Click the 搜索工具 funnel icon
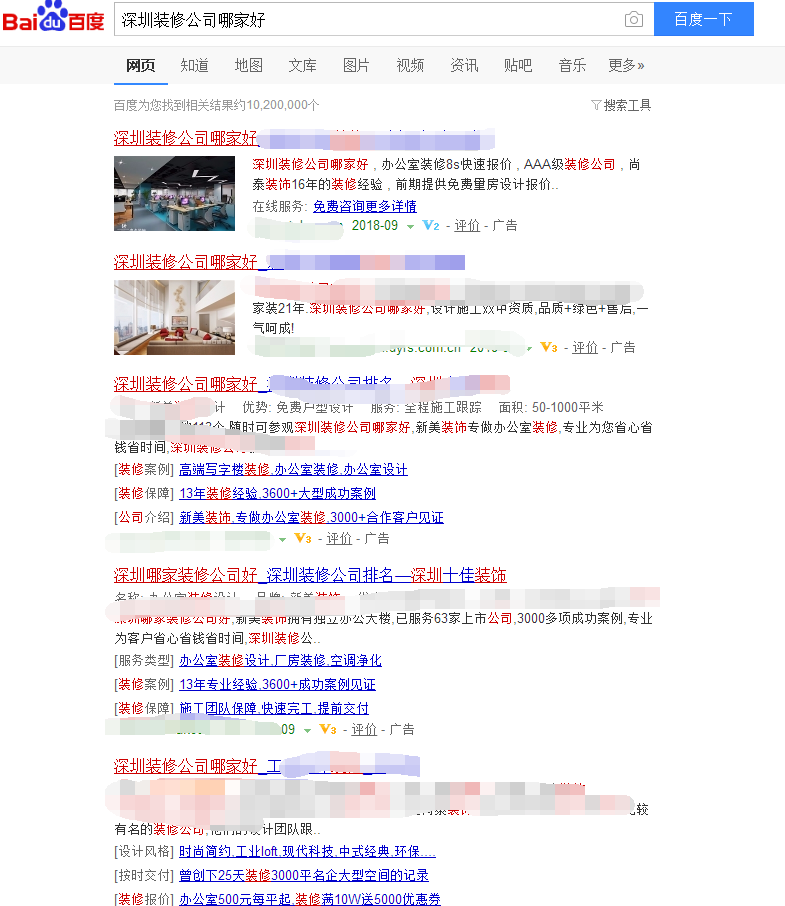This screenshot has width=785, height=906. pos(596,105)
